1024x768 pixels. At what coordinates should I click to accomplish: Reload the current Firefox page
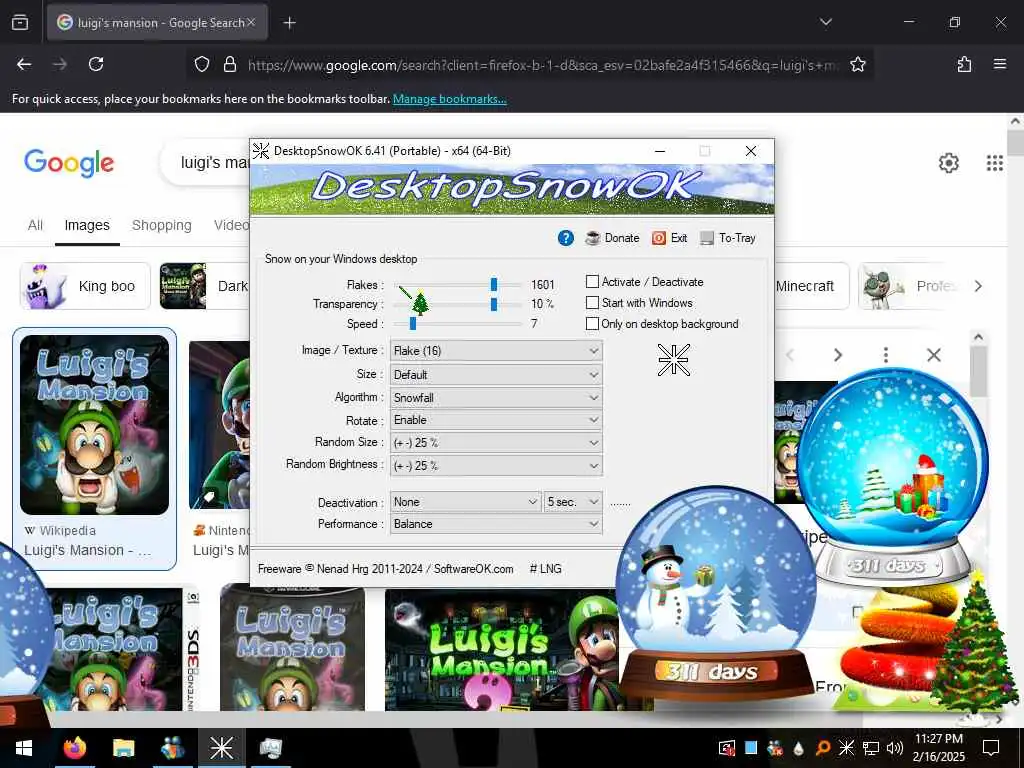(x=96, y=64)
